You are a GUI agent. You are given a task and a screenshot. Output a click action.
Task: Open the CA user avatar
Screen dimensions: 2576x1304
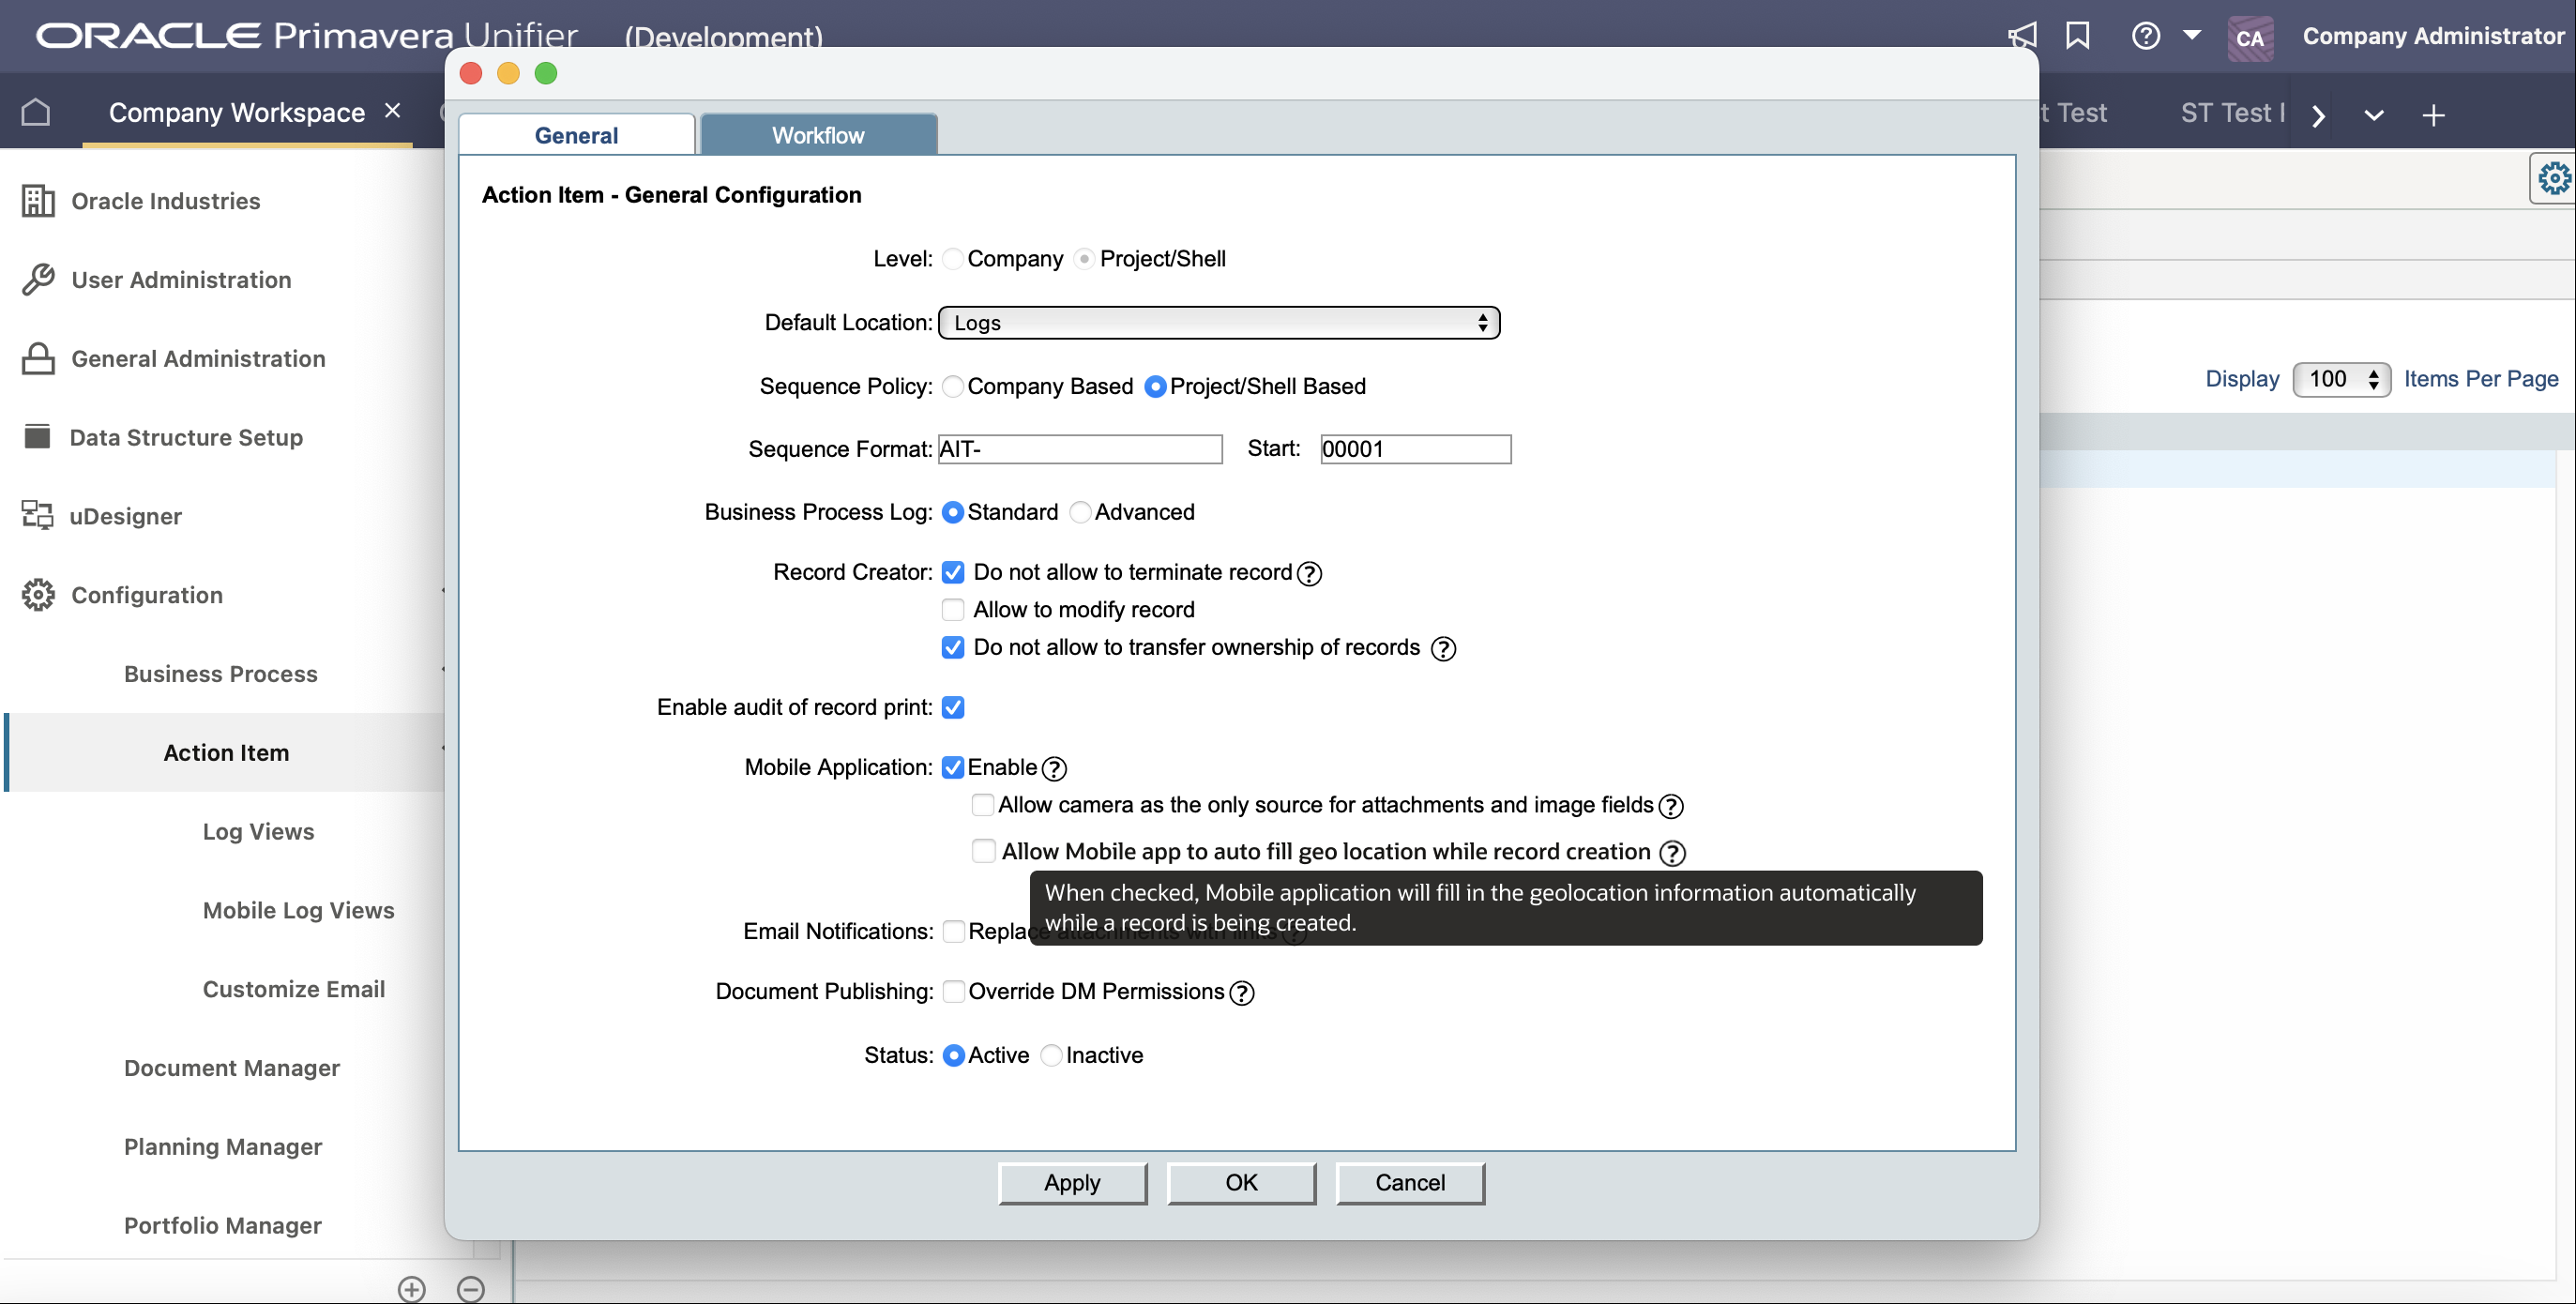[2250, 38]
